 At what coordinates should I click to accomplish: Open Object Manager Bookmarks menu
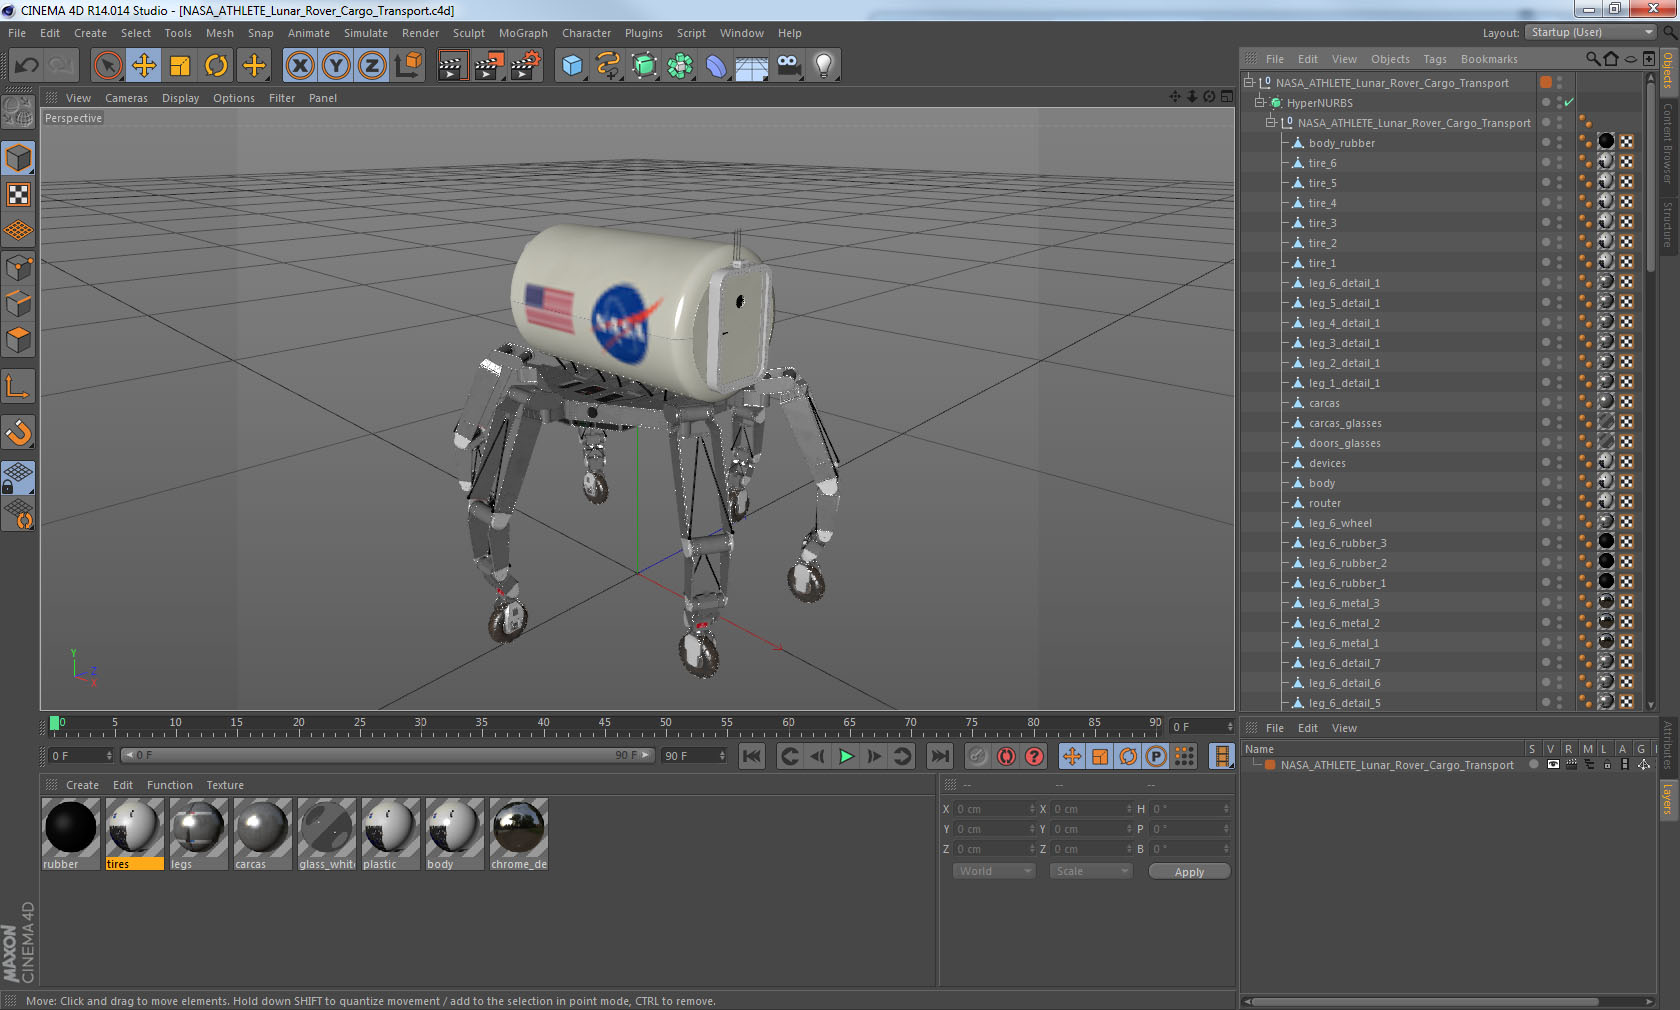1489,59
